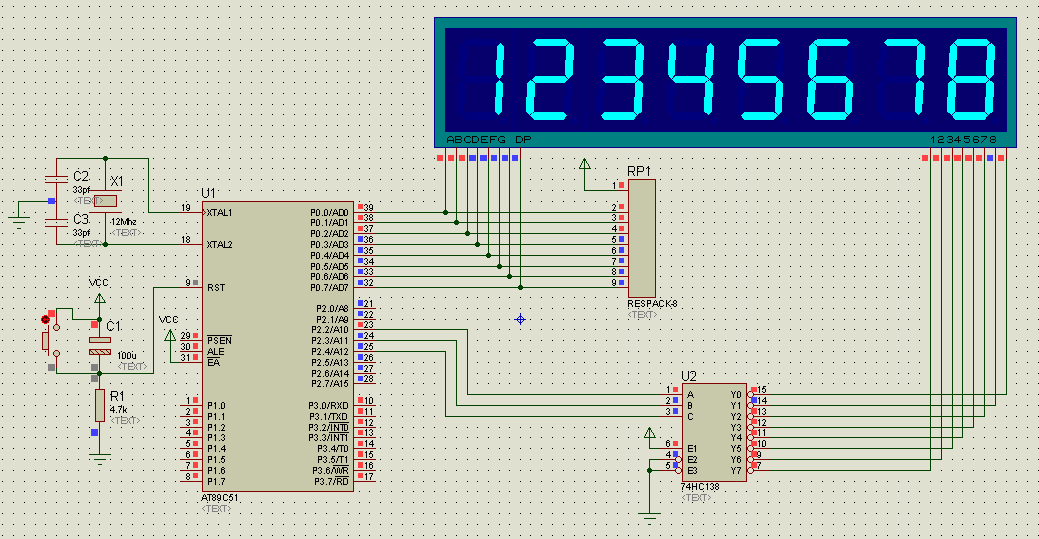The height and width of the screenshot is (539, 1039).
Task: Click the 74HC138 part name text
Action: (x=700, y=487)
